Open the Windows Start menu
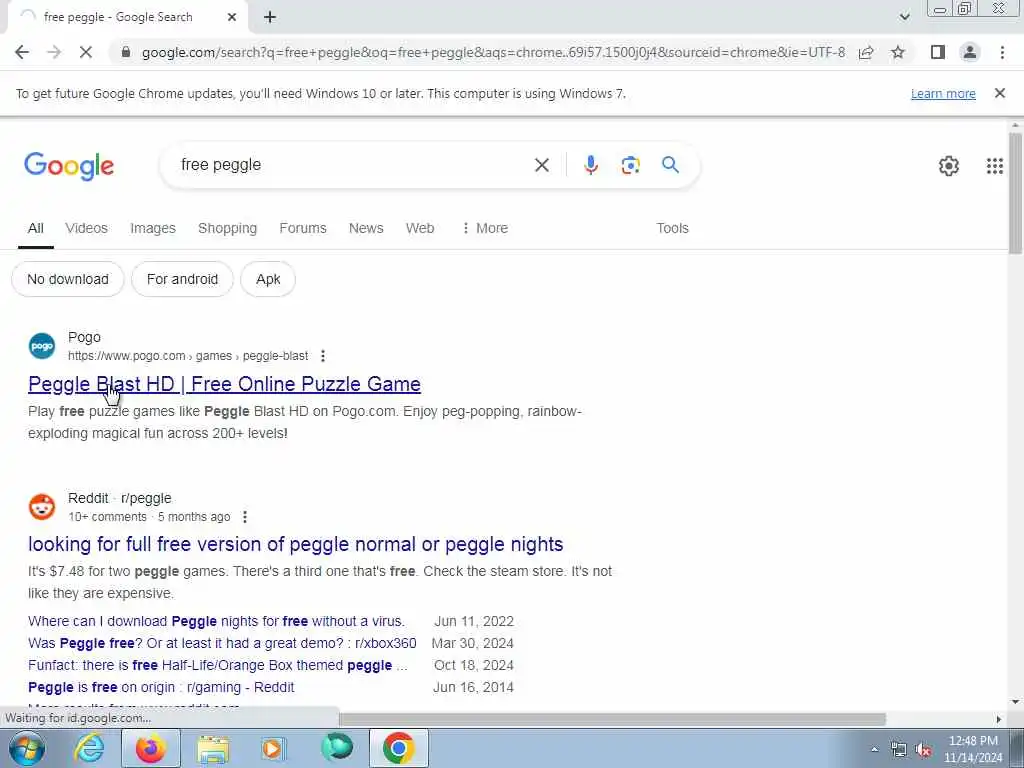This screenshot has width=1024, height=768. point(27,748)
